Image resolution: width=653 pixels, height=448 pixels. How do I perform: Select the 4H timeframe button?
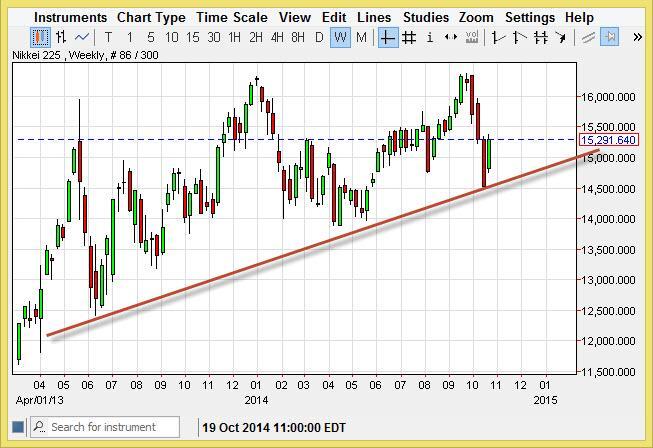277,37
